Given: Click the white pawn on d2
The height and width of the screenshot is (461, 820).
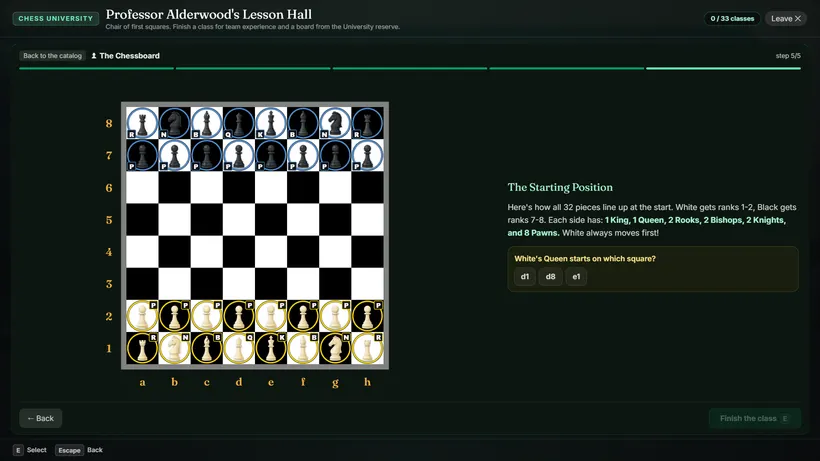Looking at the screenshot, I should click(238, 316).
